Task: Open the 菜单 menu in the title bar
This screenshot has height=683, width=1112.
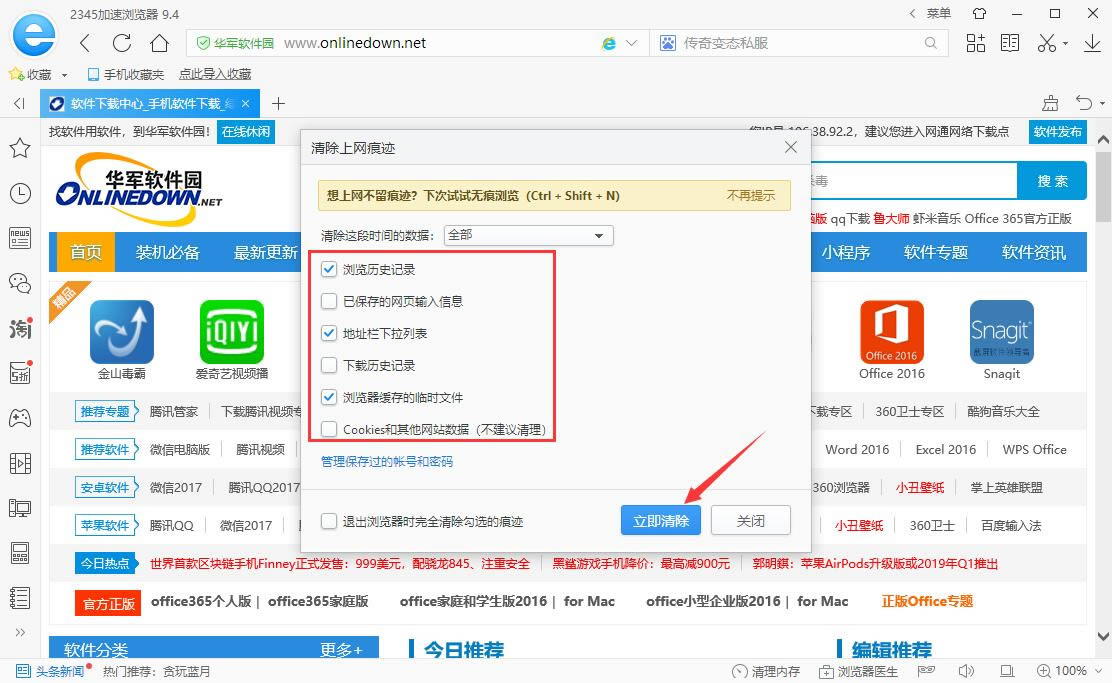Action: tap(938, 13)
